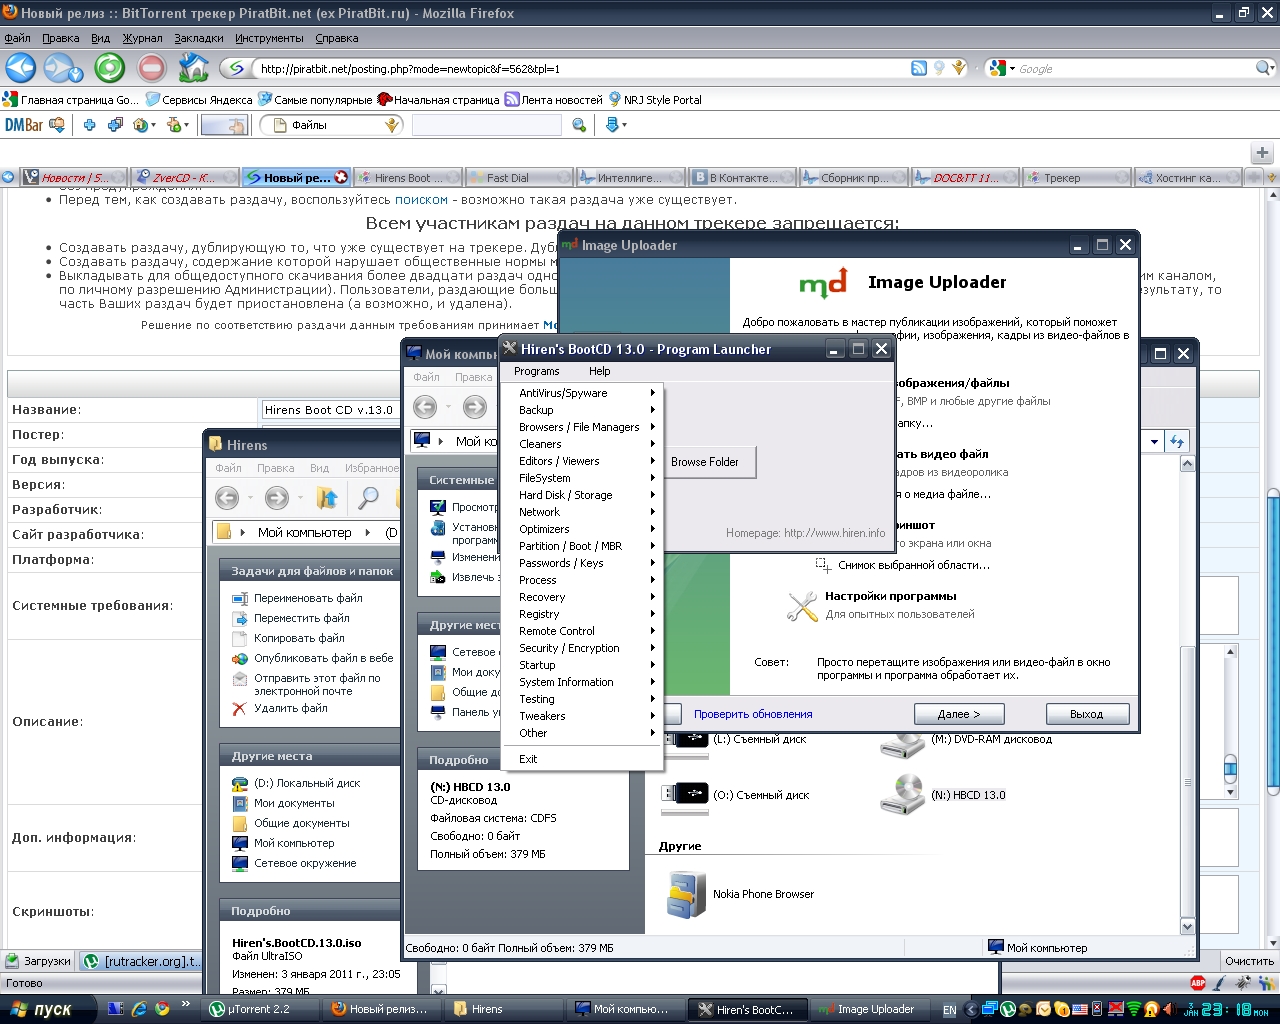Image resolution: width=1280 pixels, height=1024 pixels.
Task: Click Удалить файл task link
Action: 291,708
